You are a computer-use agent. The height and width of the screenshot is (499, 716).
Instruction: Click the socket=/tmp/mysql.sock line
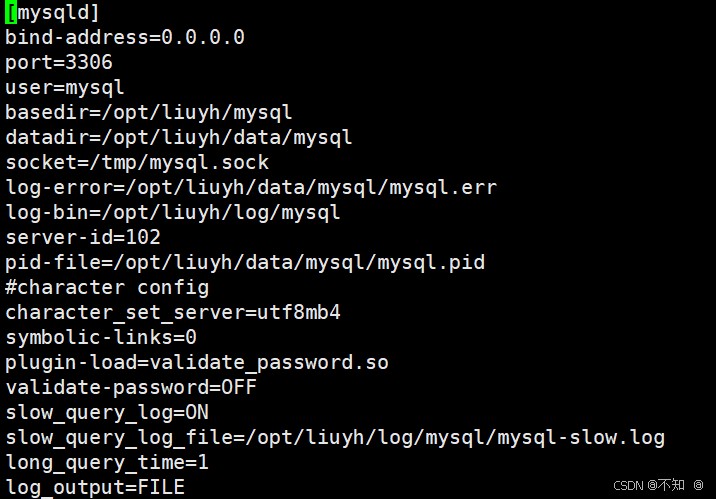point(137,163)
